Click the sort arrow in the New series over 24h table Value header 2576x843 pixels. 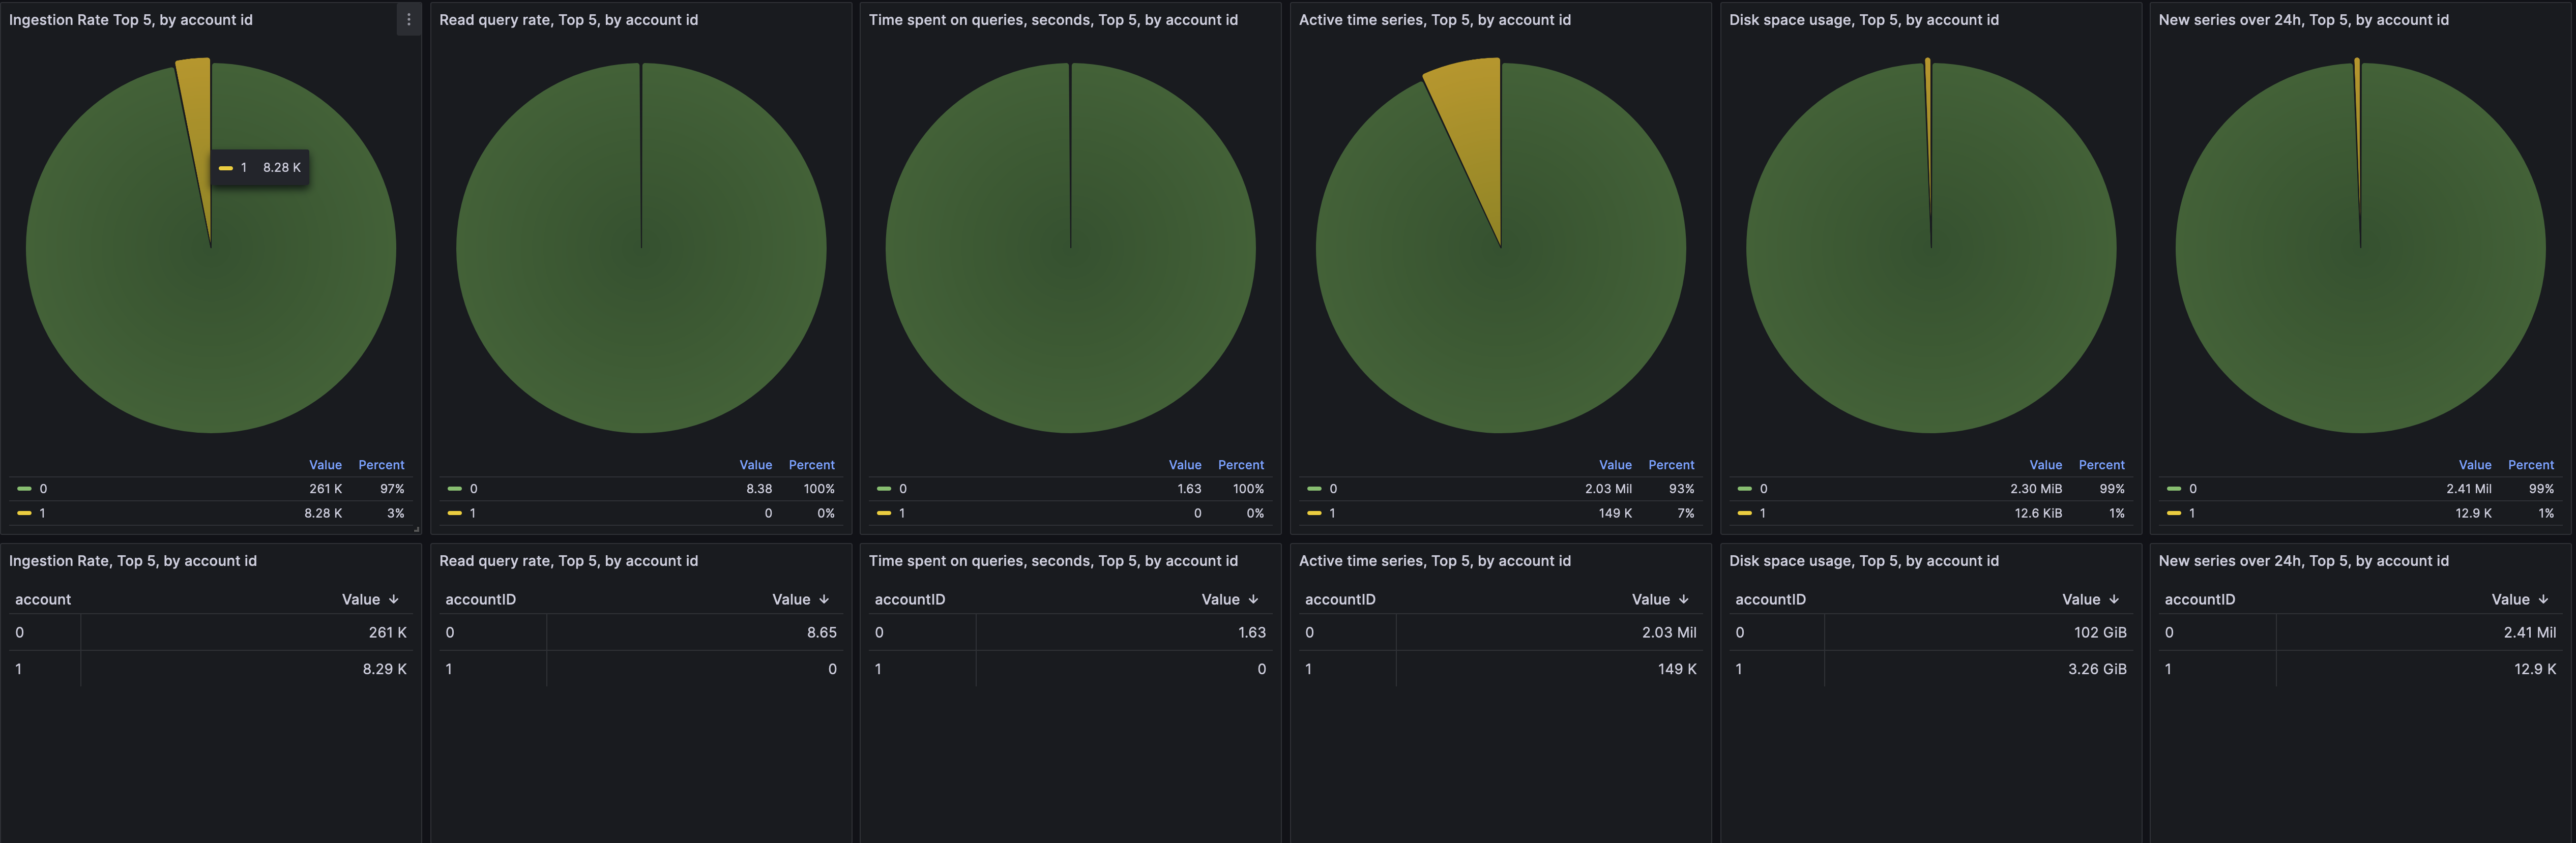[x=2543, y=599]
